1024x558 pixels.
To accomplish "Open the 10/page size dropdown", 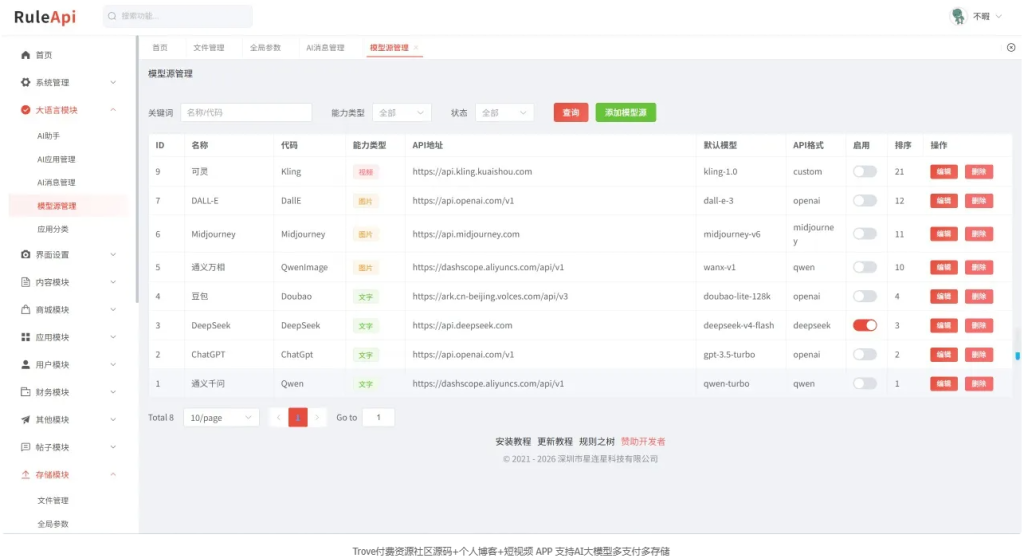I will (221, 417).
